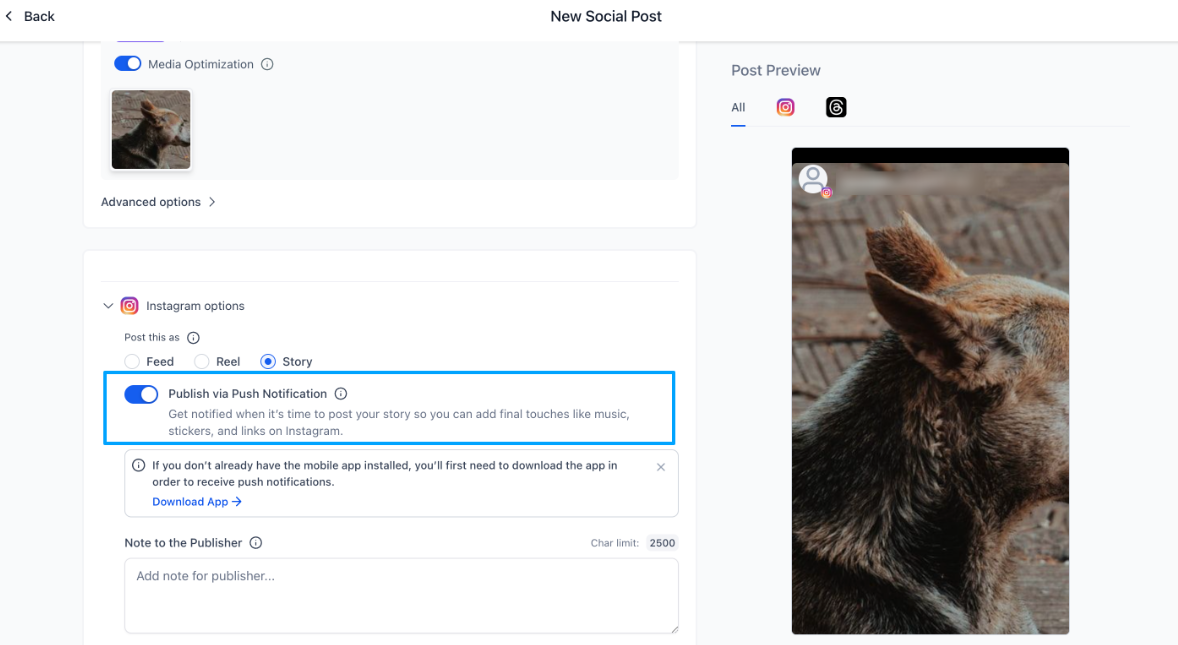Screen dimensions: 1178x645
Task: Click the profile avatar in the story preview
Action: click(813, 179)
